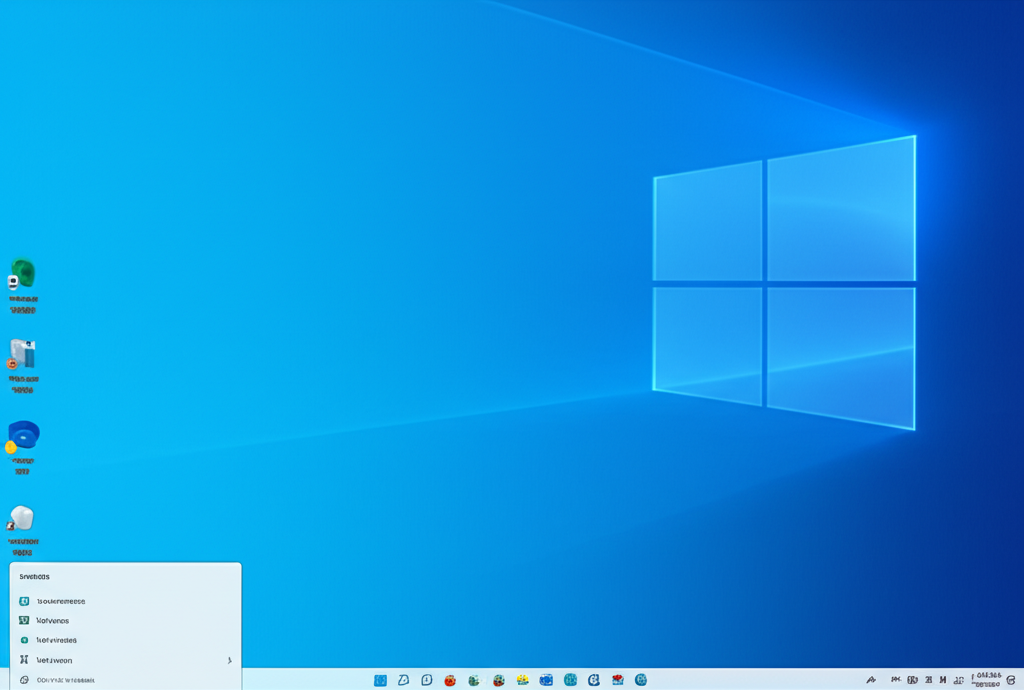This screenshot has height=690, width=1024.
Task: Click the third taskbar icon from the left
Action: [x=427, y=680]
